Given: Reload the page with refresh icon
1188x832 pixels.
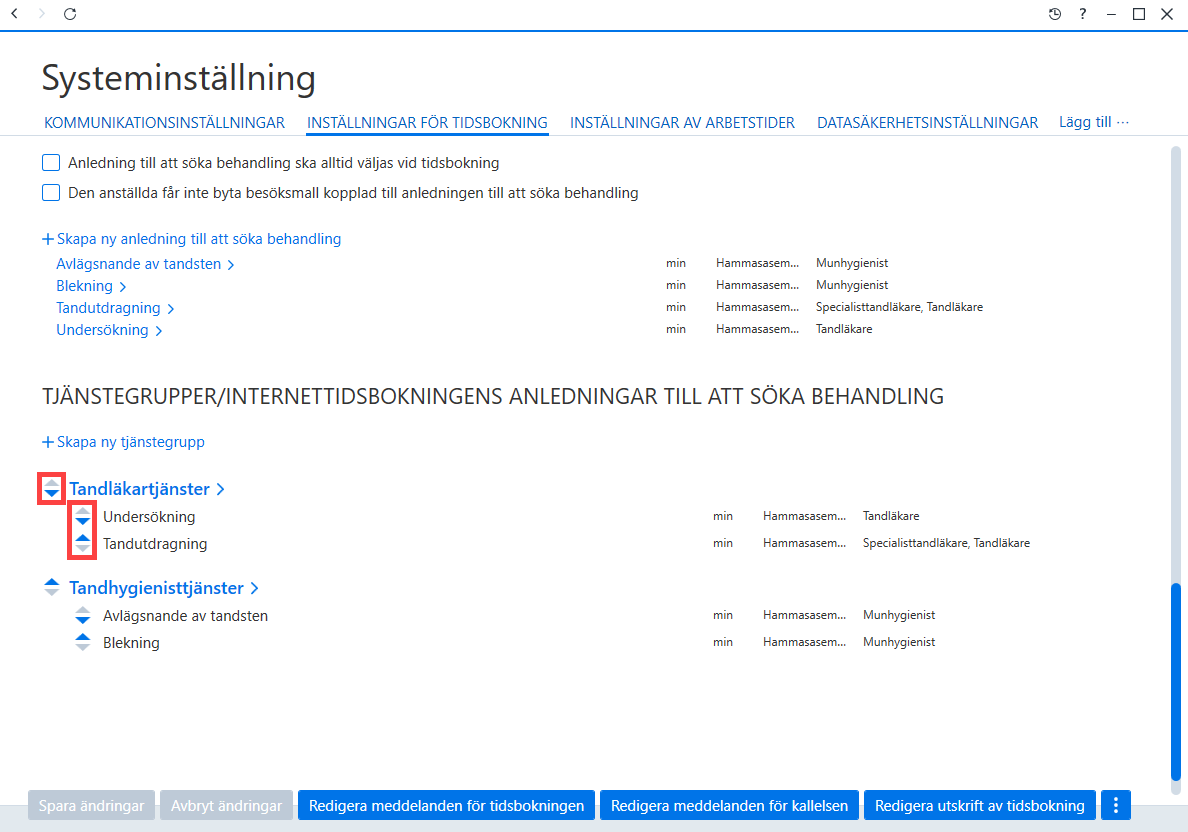Looking at the screenshot, I should click(70, 14).
